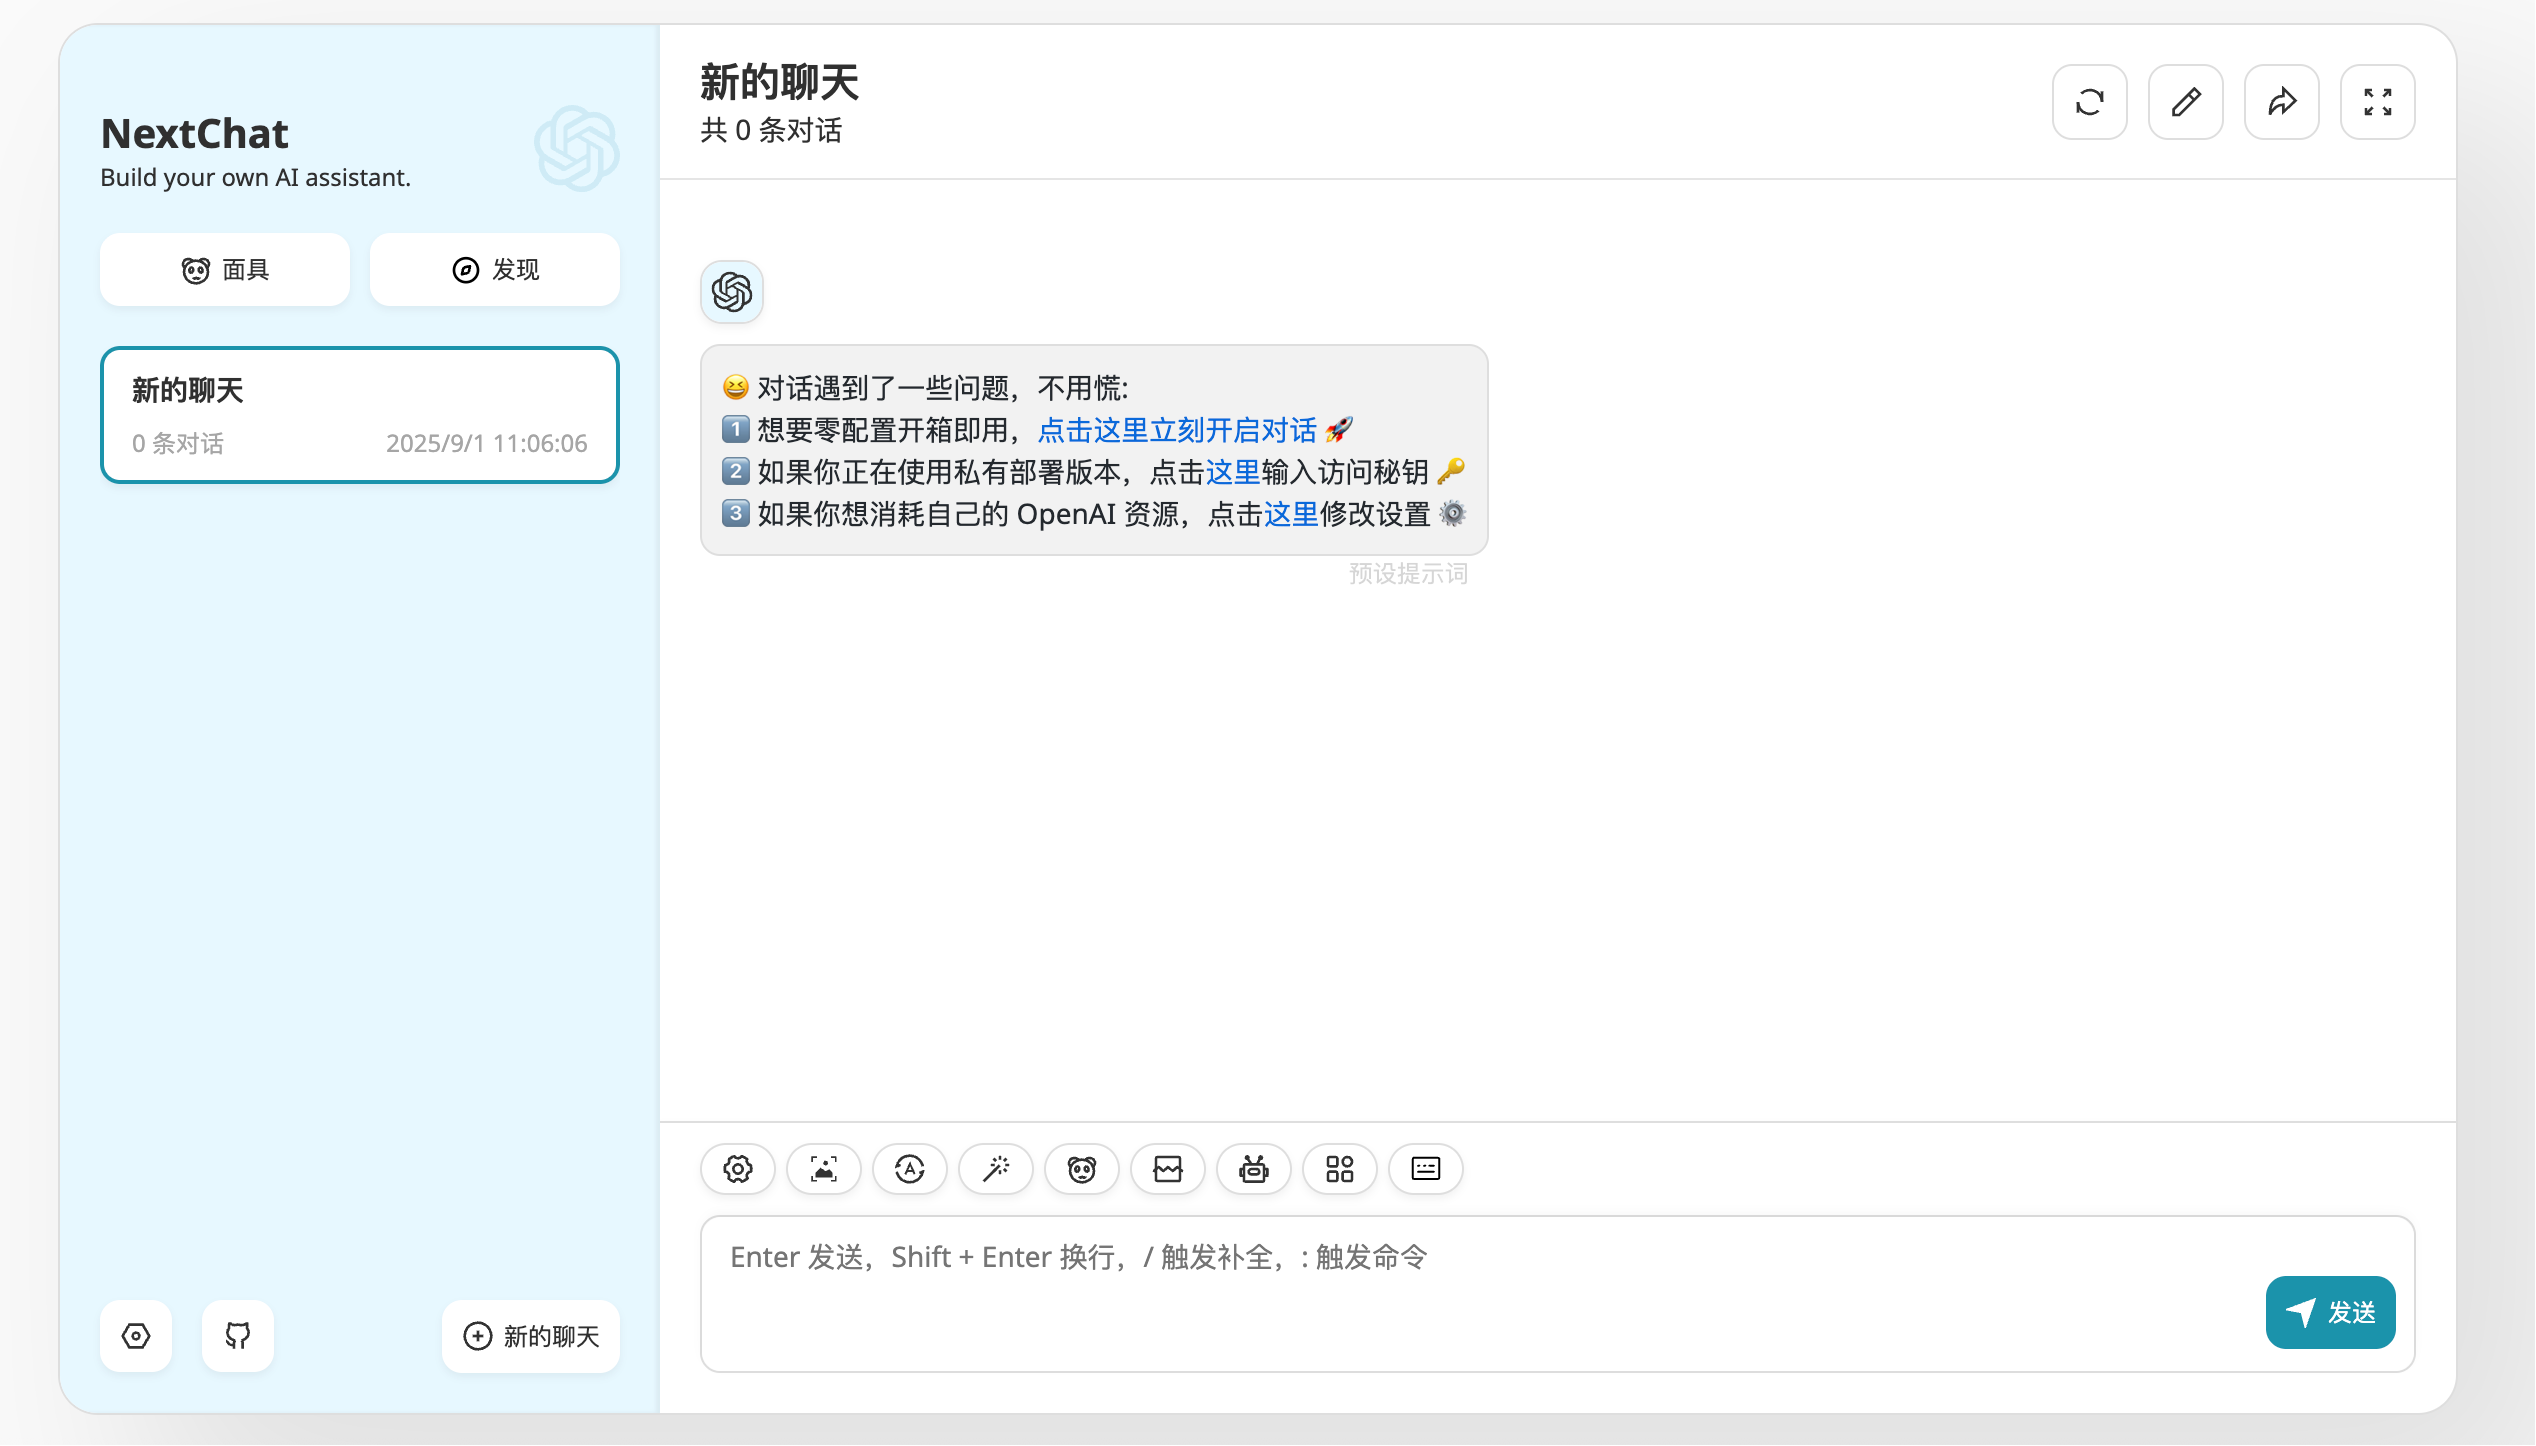This screenshot has width=2536, height=1446.
Task: Click the upload image icon
Action: point(824,1169)
